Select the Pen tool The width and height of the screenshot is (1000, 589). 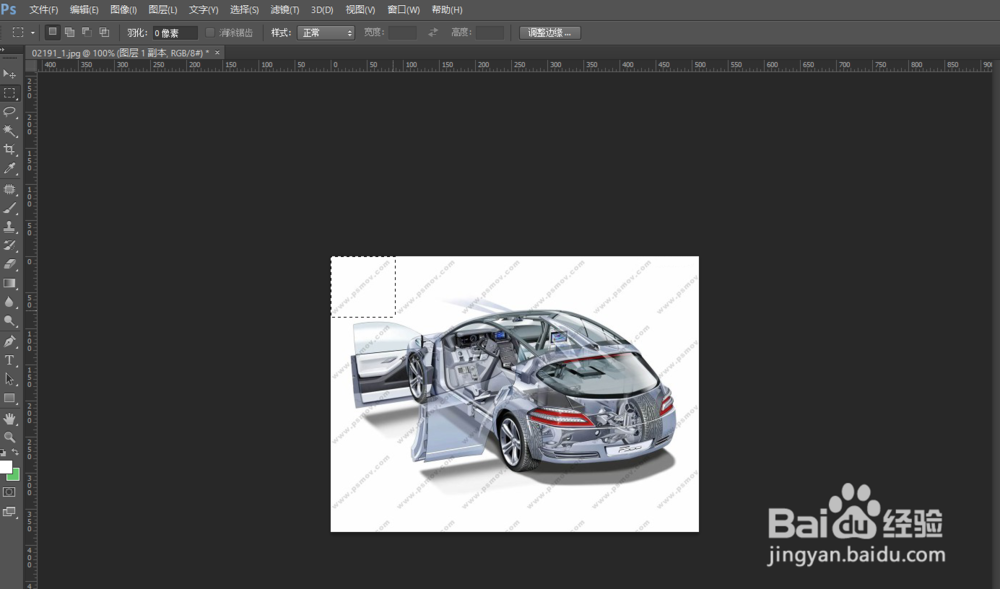point(10,342)
